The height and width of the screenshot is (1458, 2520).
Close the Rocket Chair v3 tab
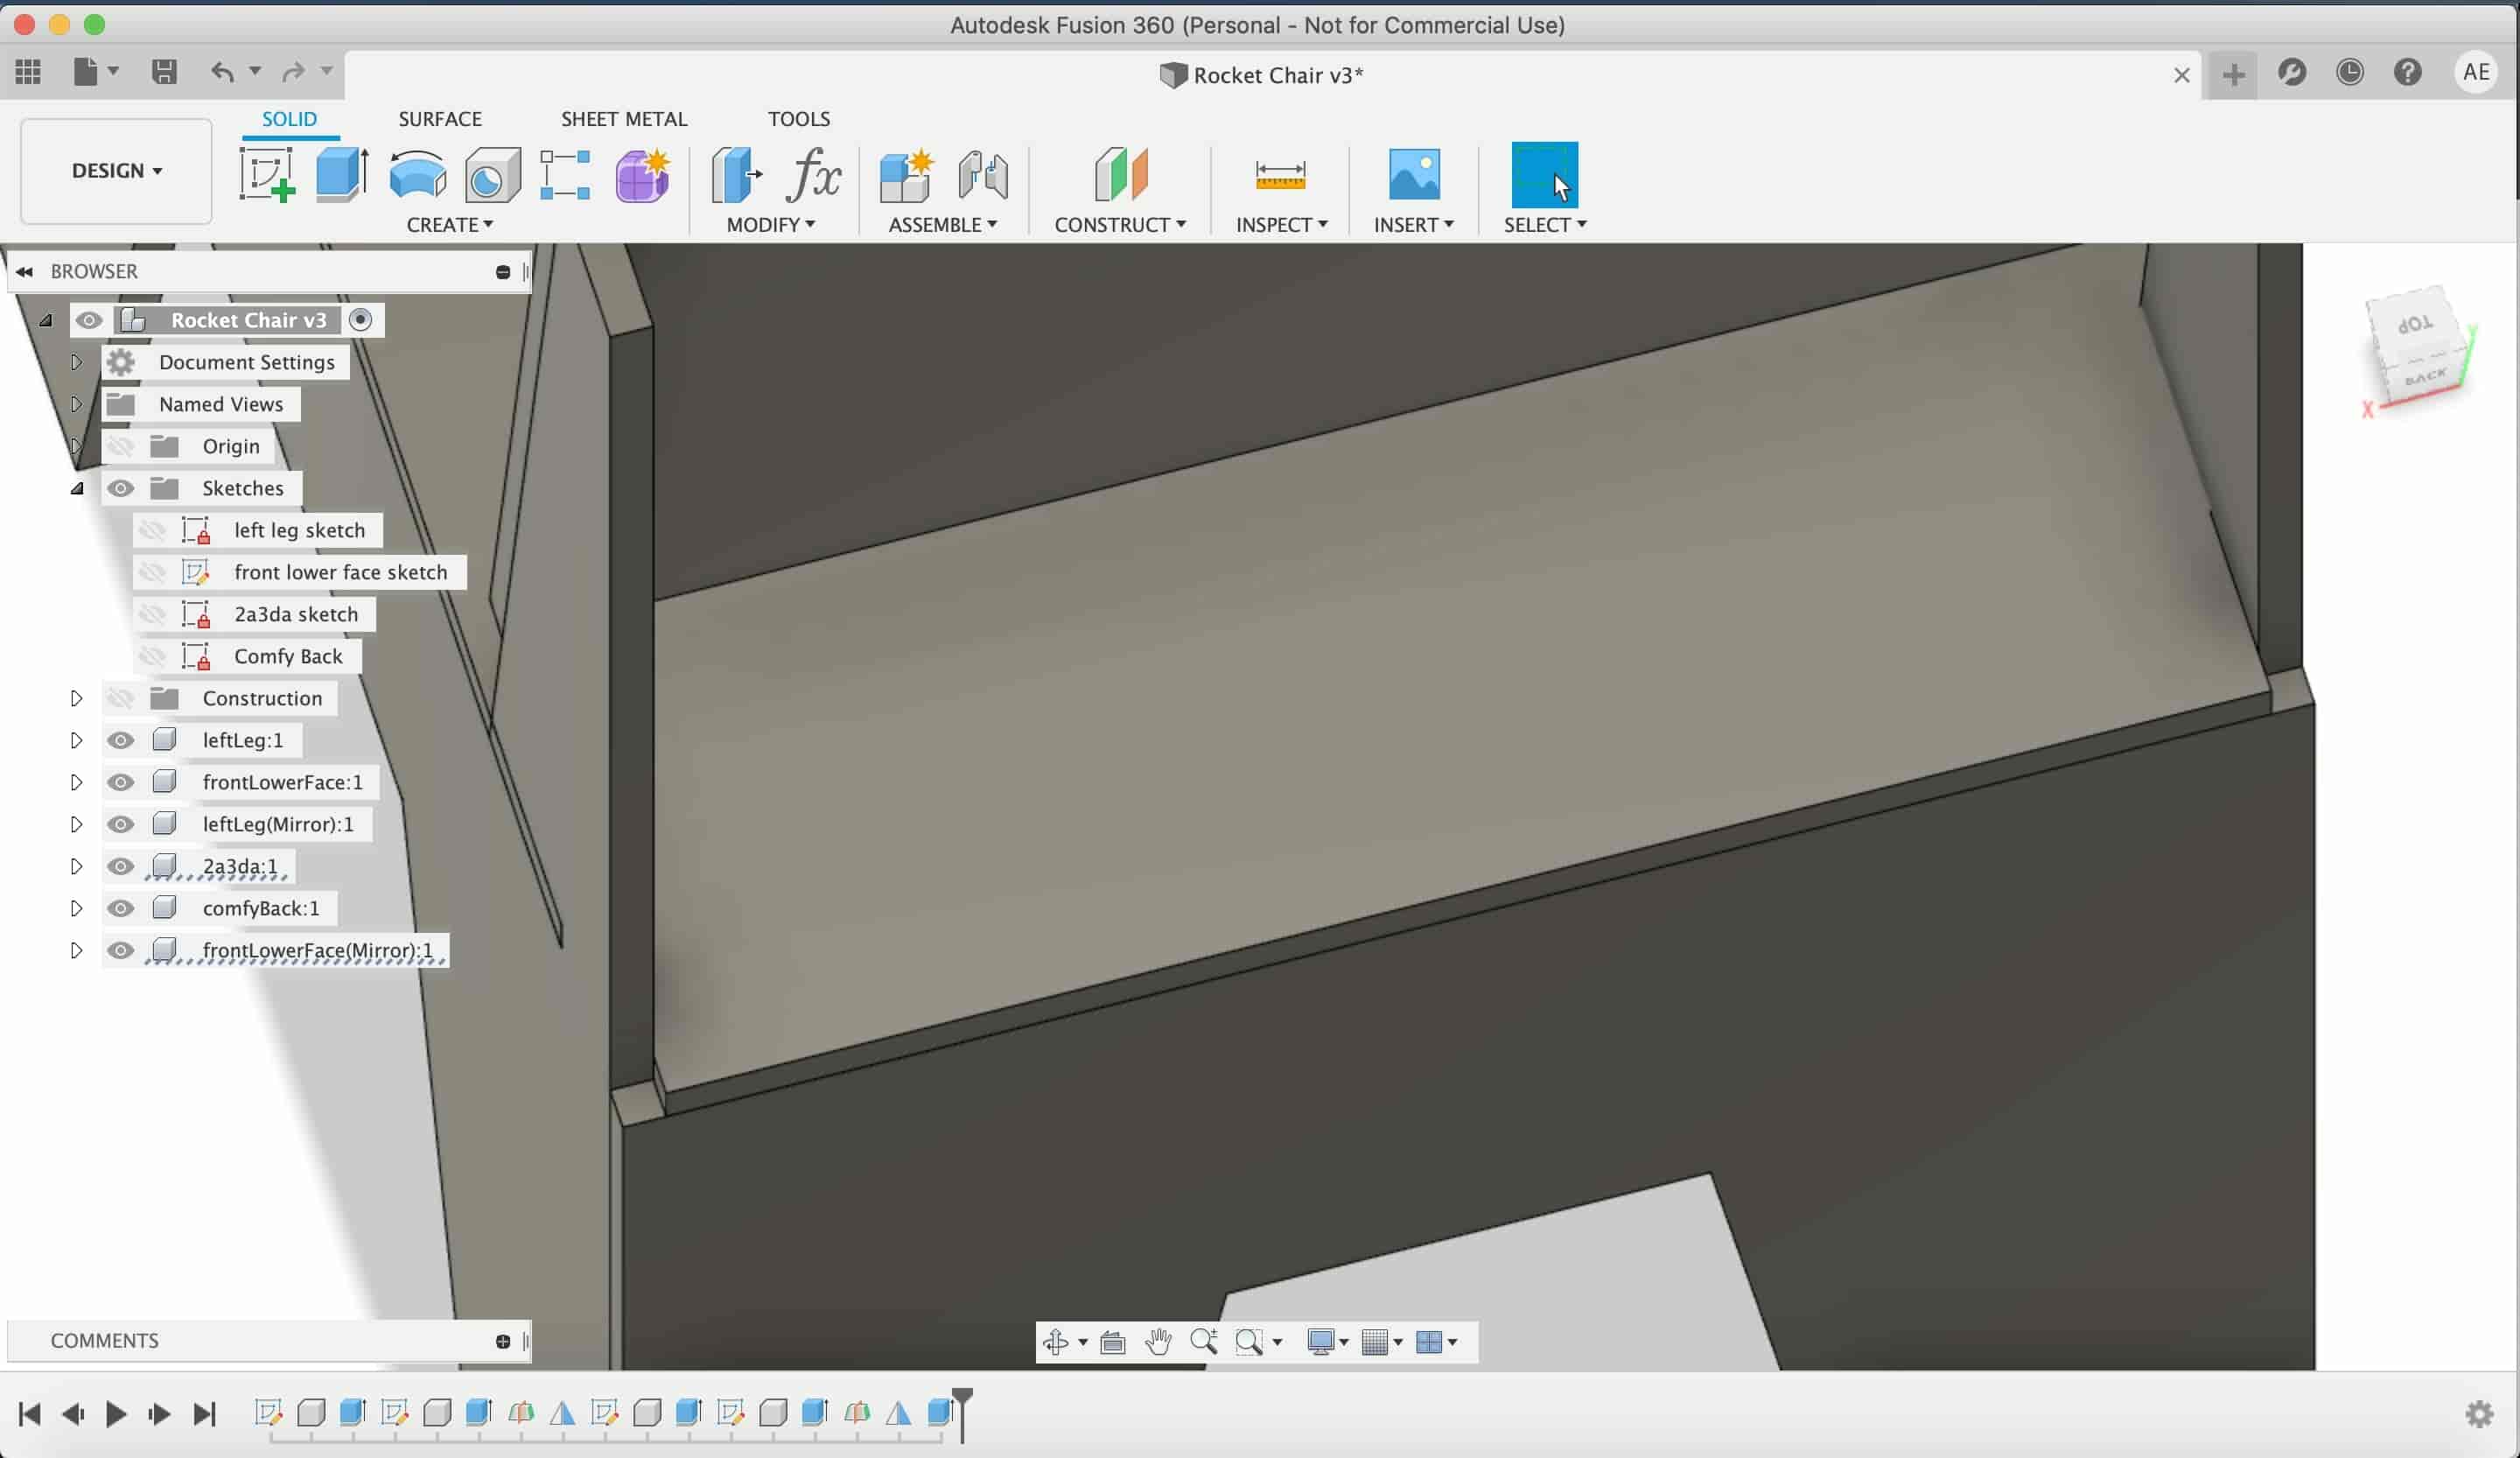coord(2181,75)
